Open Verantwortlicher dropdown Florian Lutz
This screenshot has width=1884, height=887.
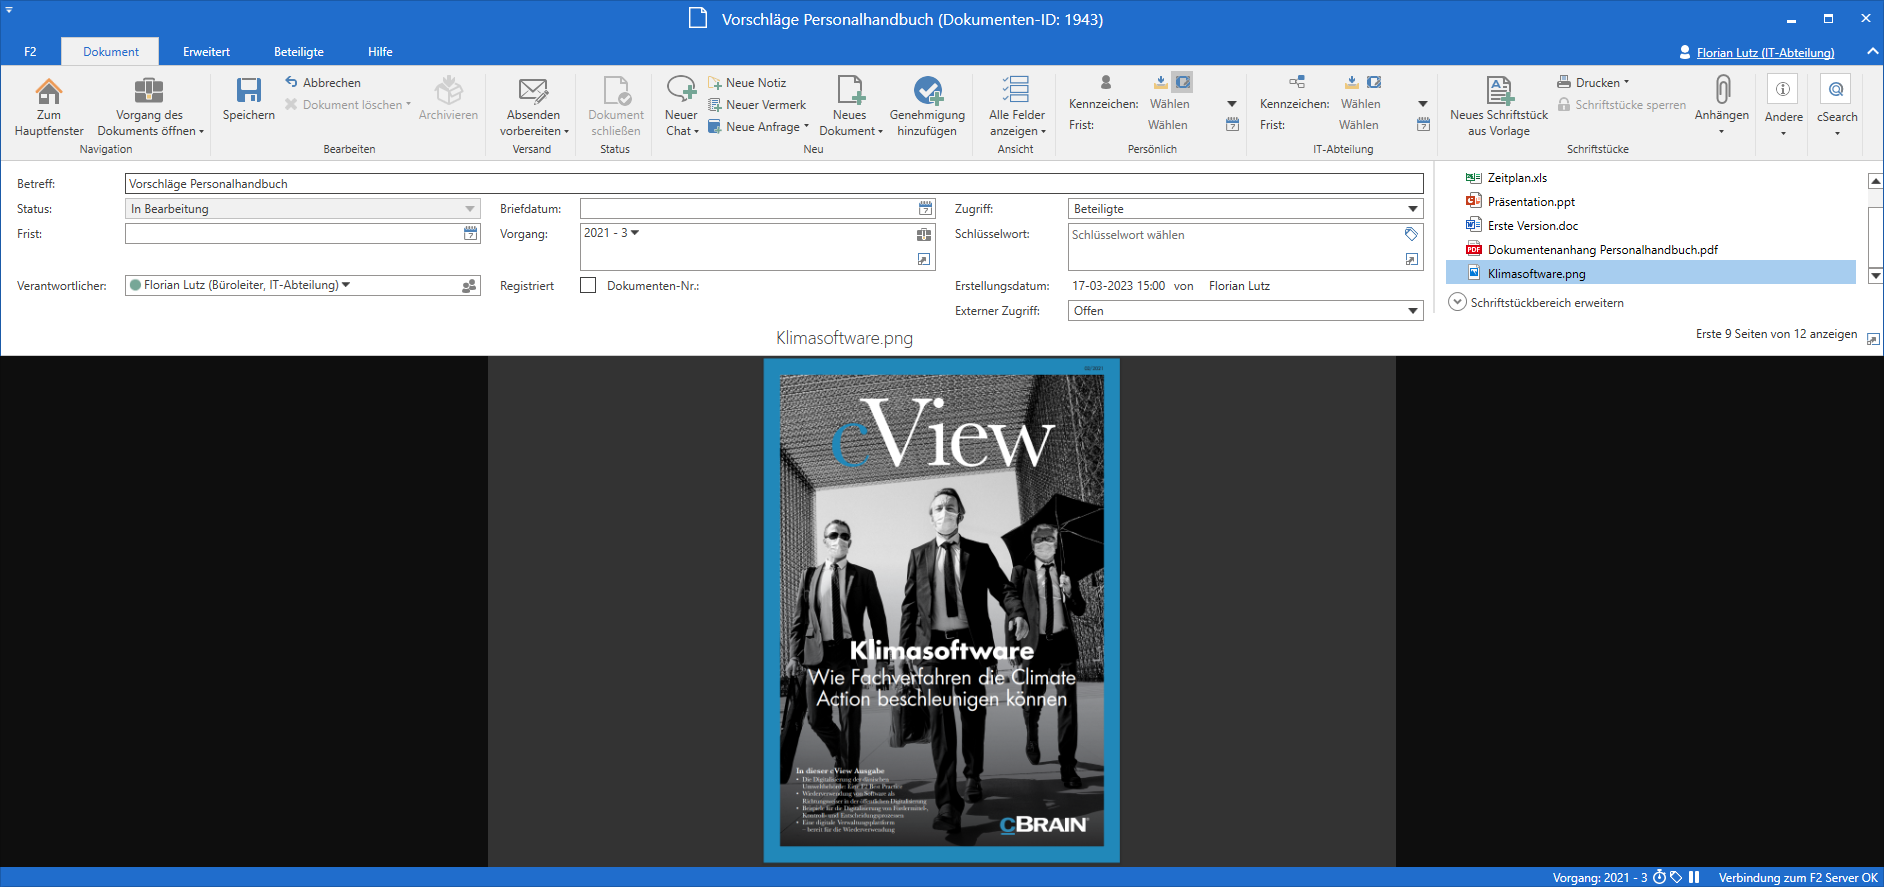(346, 285)
